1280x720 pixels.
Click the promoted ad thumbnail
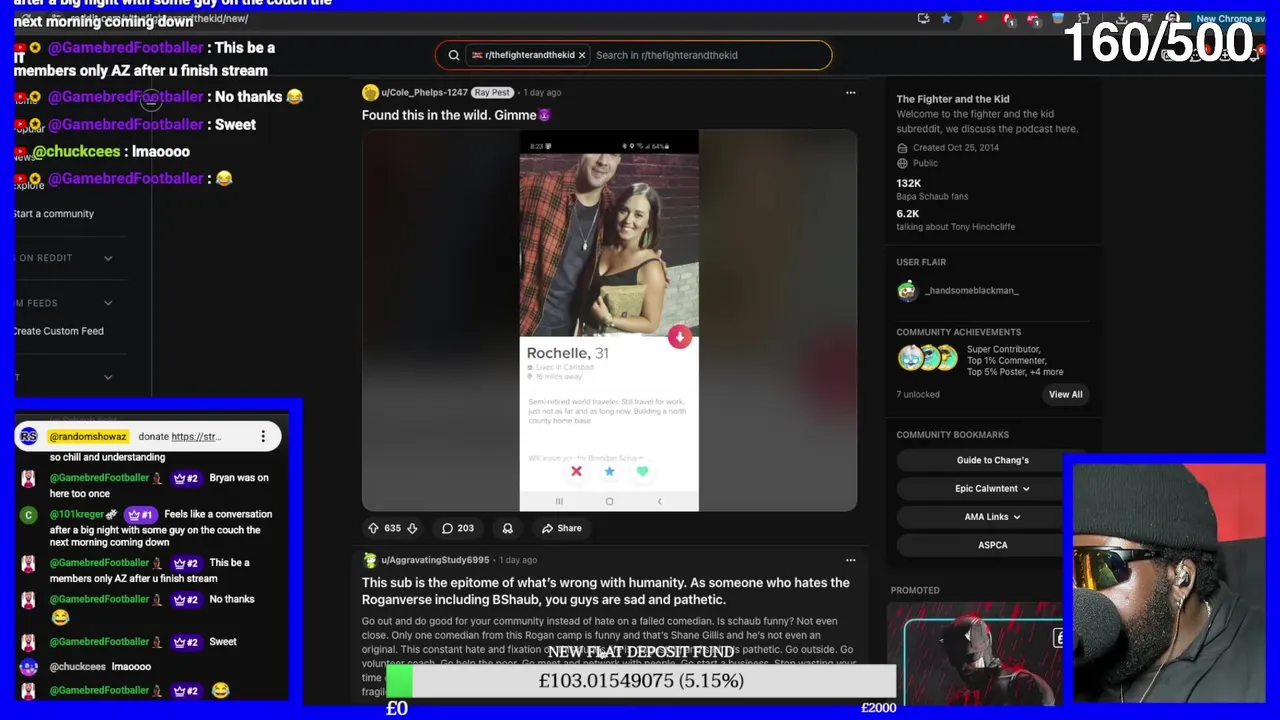[975, 653]
